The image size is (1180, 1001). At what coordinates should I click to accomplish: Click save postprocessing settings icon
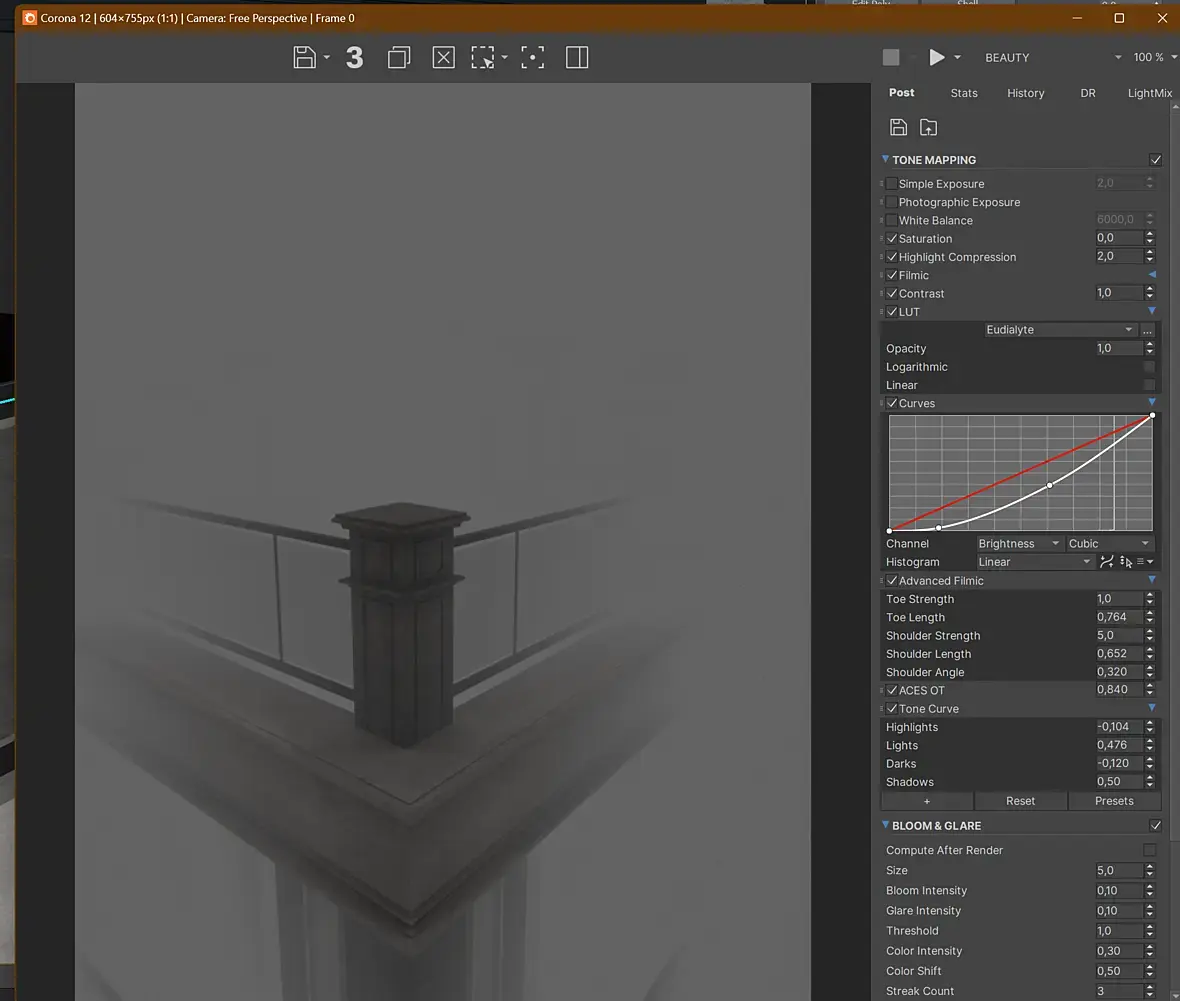tap(898, 127)
